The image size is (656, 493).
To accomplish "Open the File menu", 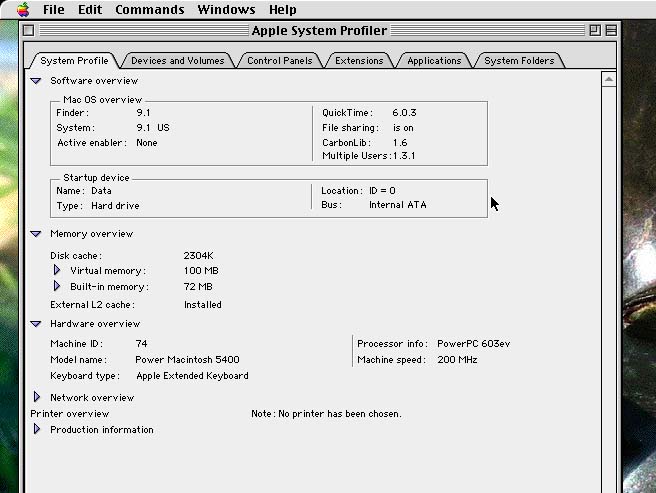I will [x=54, y=9].
